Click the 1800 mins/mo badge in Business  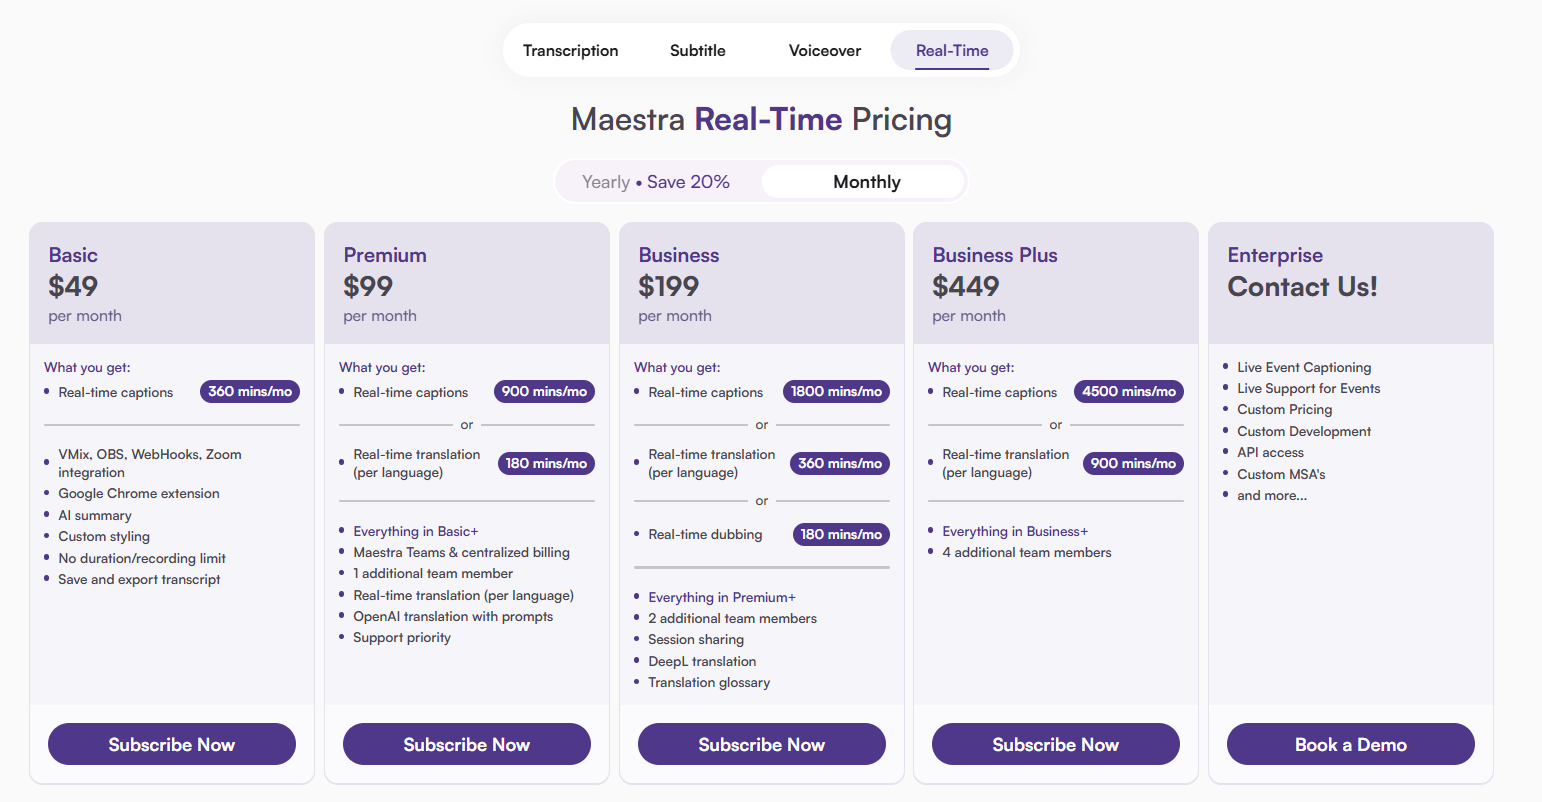(x=836, y=392)
